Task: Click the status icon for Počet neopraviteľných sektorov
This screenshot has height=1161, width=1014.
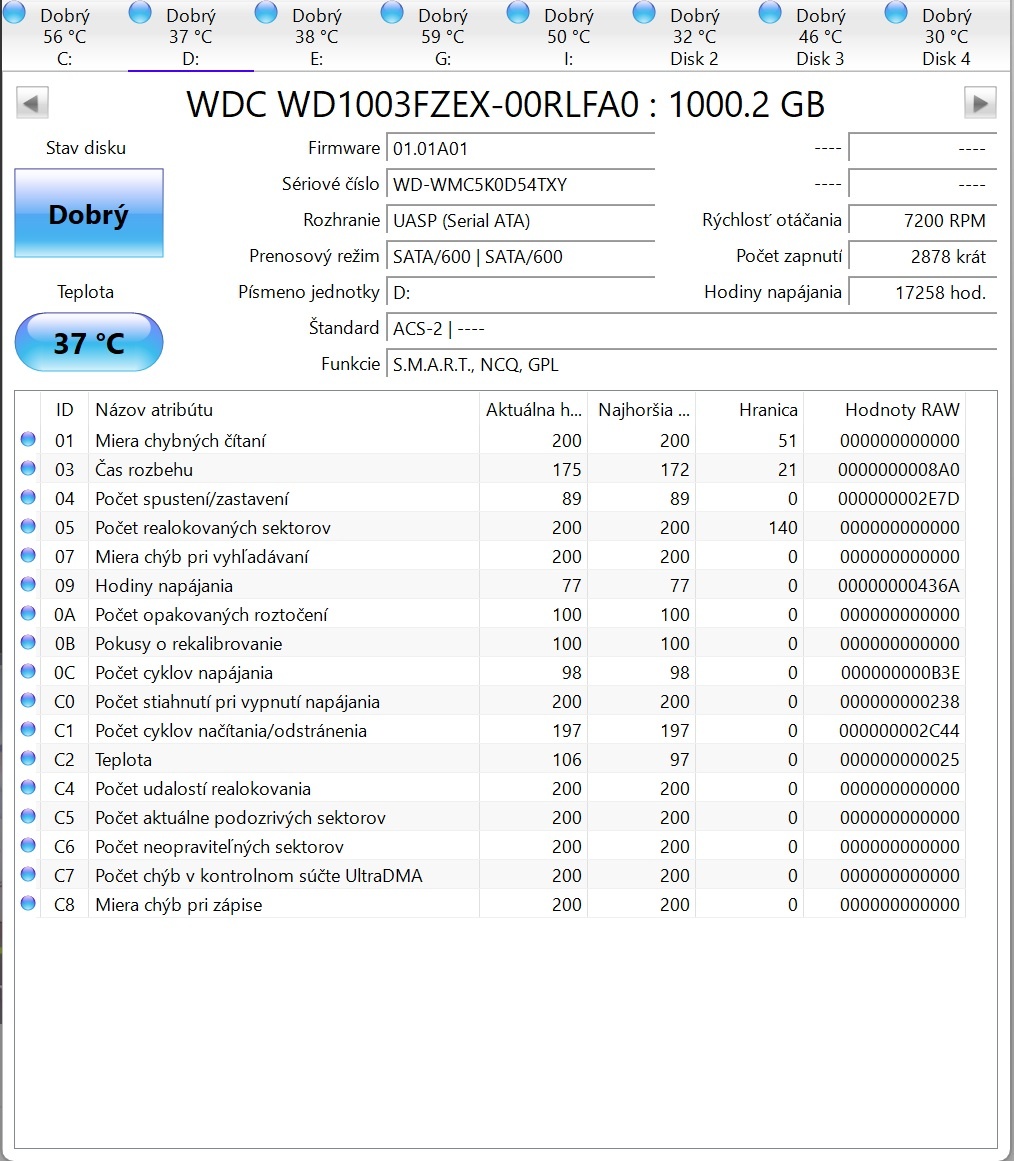Action: (27, 846)
